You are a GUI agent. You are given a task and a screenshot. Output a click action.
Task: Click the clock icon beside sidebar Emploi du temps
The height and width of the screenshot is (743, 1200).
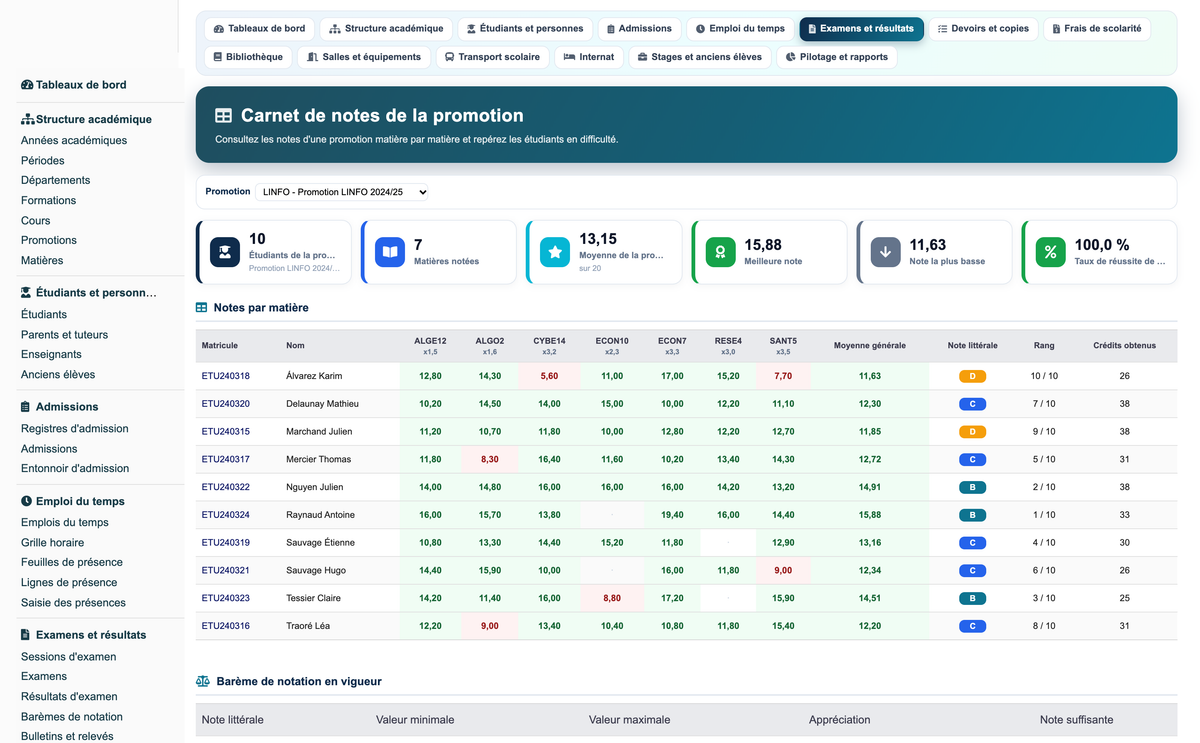tap(26, 501)
